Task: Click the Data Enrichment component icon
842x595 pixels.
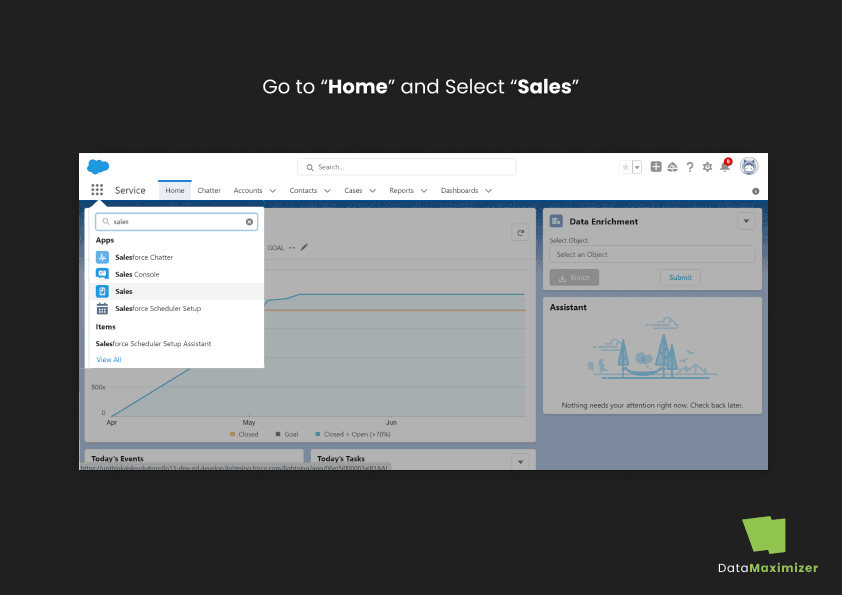Action: click(x=556, y=221)
